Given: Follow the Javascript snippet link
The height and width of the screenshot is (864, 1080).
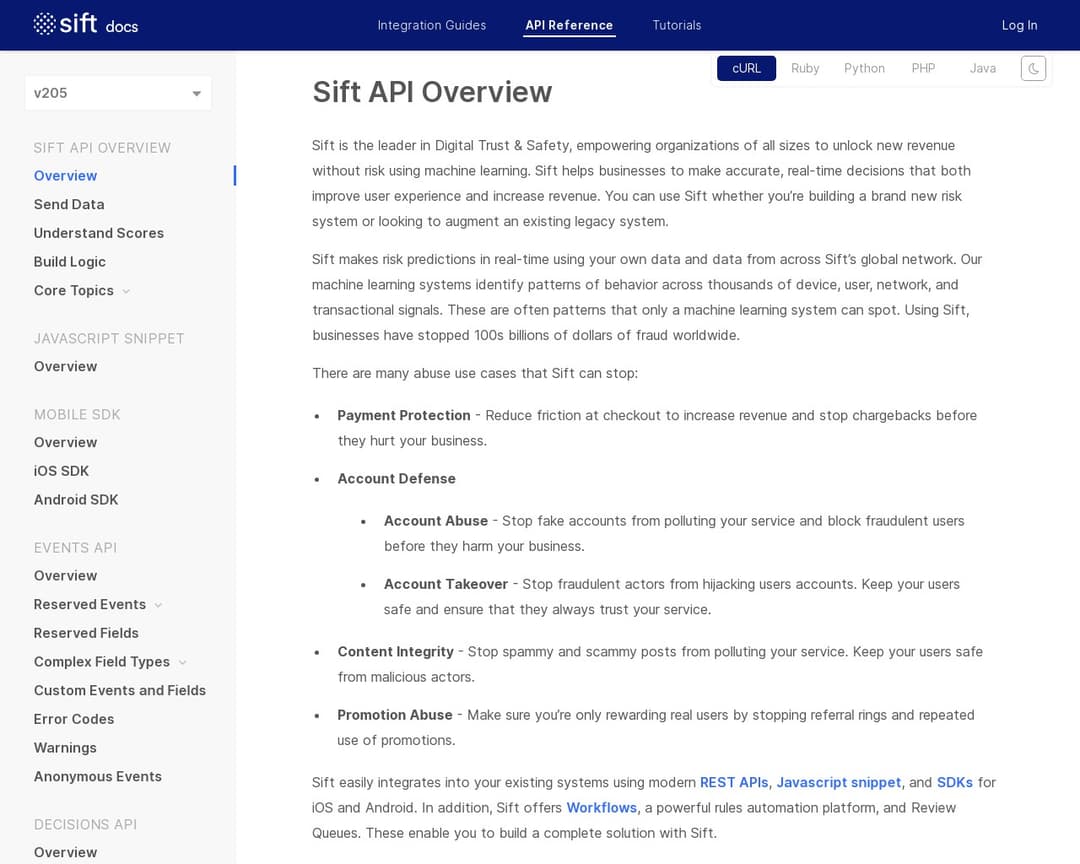Looking at the screenshot, I should point(838,783).
